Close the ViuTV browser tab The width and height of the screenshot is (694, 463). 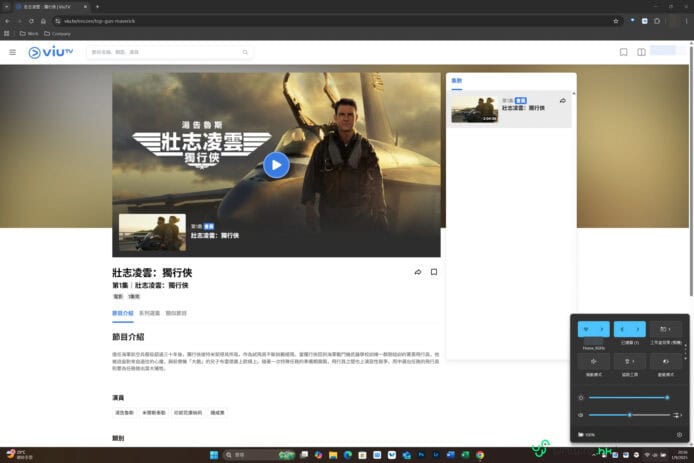[85, 7]
